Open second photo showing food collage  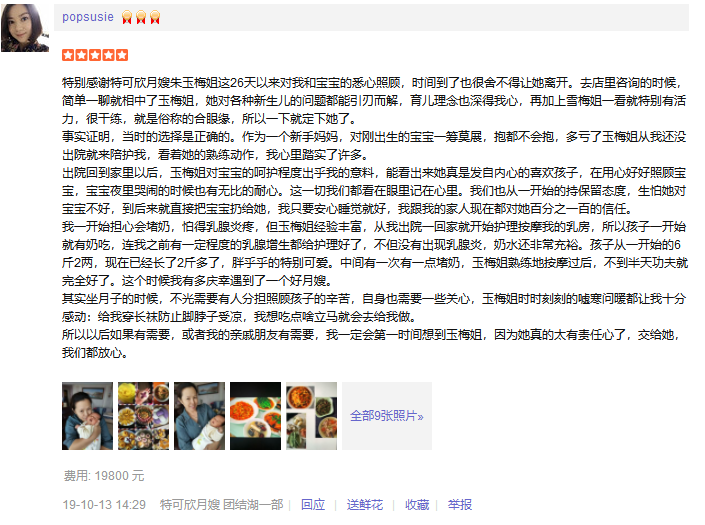(x=143, y=416)
